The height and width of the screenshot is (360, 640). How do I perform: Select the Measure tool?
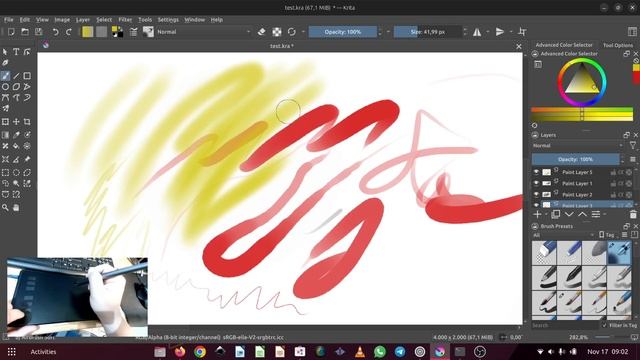(x=16, y=159)
